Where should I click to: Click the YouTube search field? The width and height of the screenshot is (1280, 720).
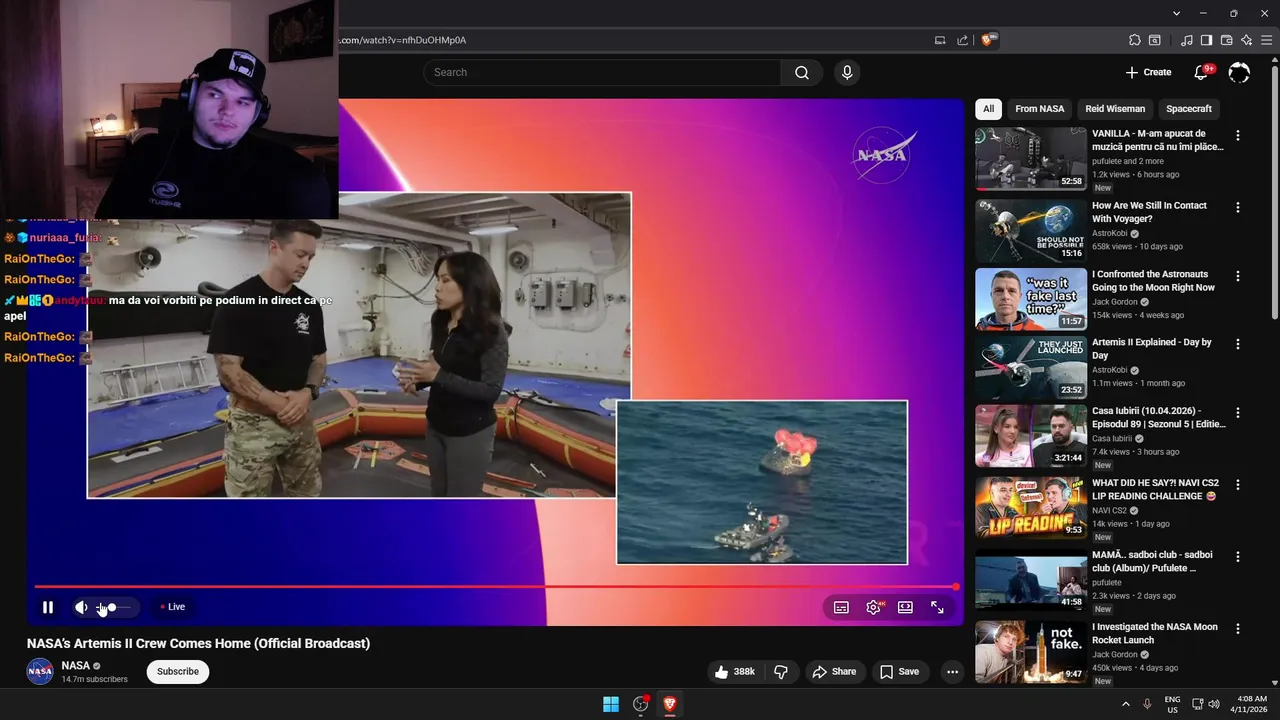click(602, 72)
